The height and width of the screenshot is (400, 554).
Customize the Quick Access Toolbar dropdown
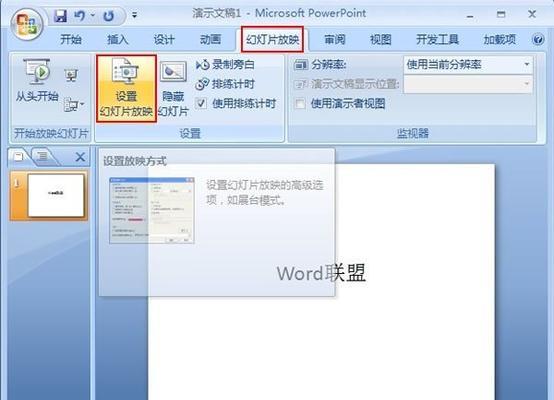click(135, 15)
